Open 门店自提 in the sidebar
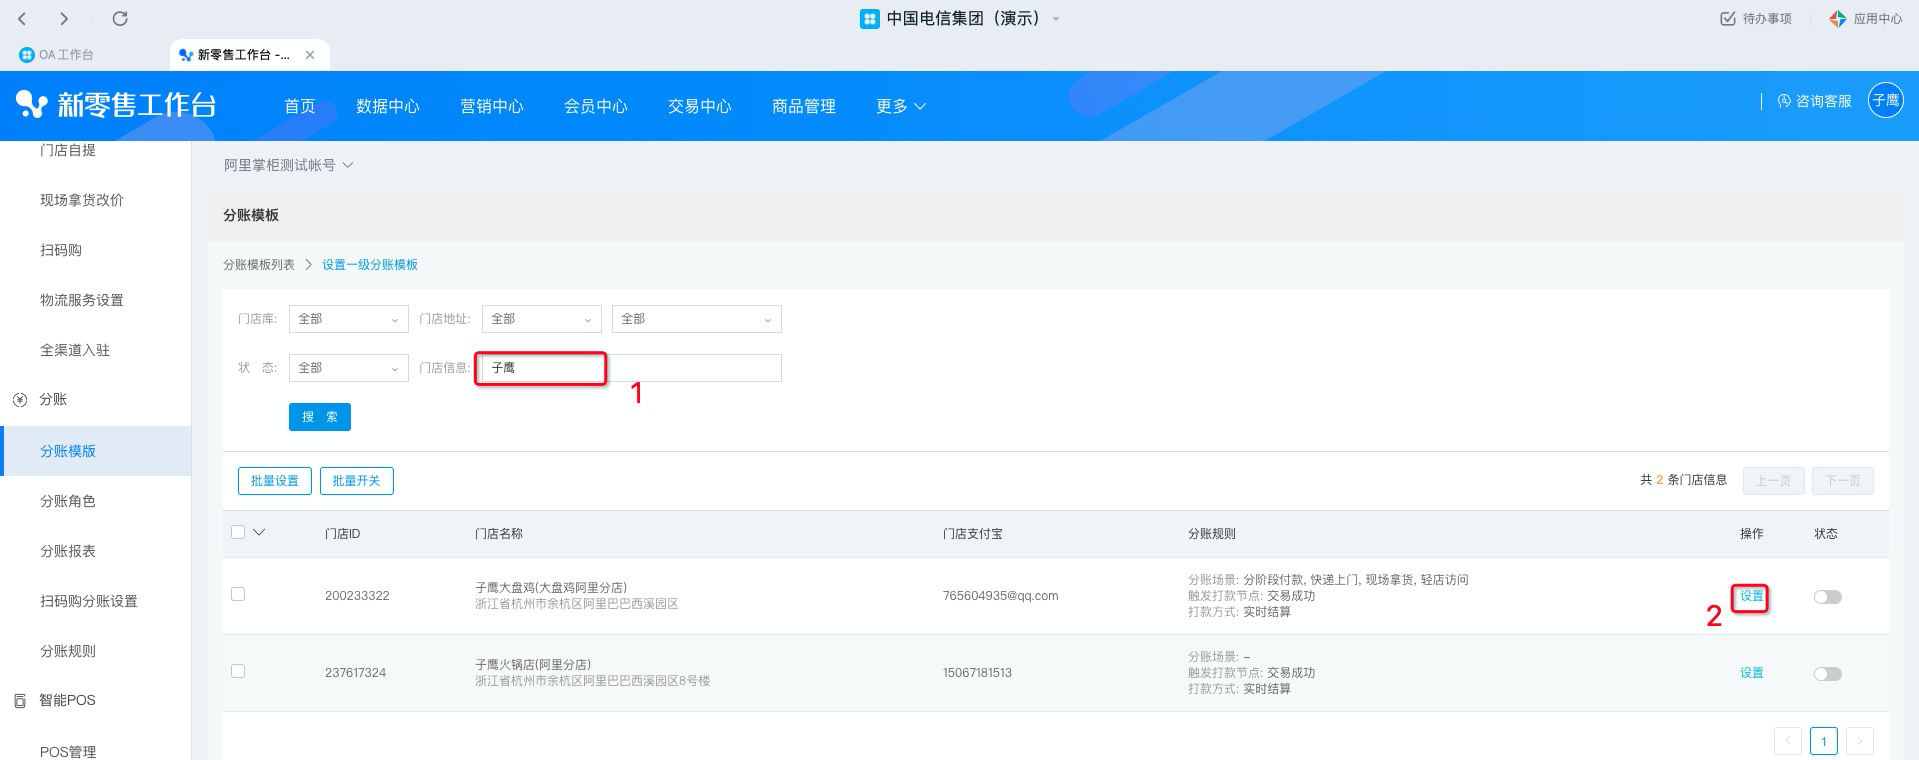Screen dimensions: 1919x760 pos(68,150)
